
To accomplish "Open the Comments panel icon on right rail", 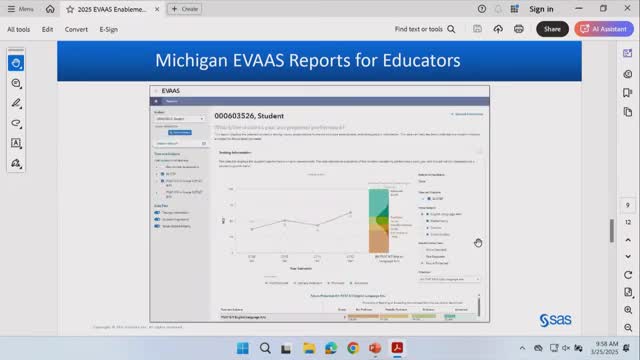I will [628, 74].
